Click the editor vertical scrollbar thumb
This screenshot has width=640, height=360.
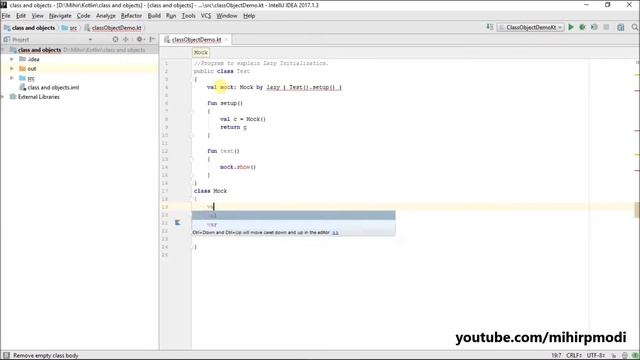(x=637, y=210)
